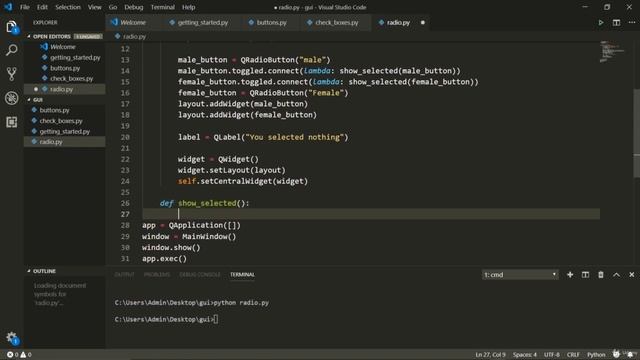The width and height of the screenshot is (640, 360).
Task: Switch to the buttons.py editor tab
Action: [271, 22]
